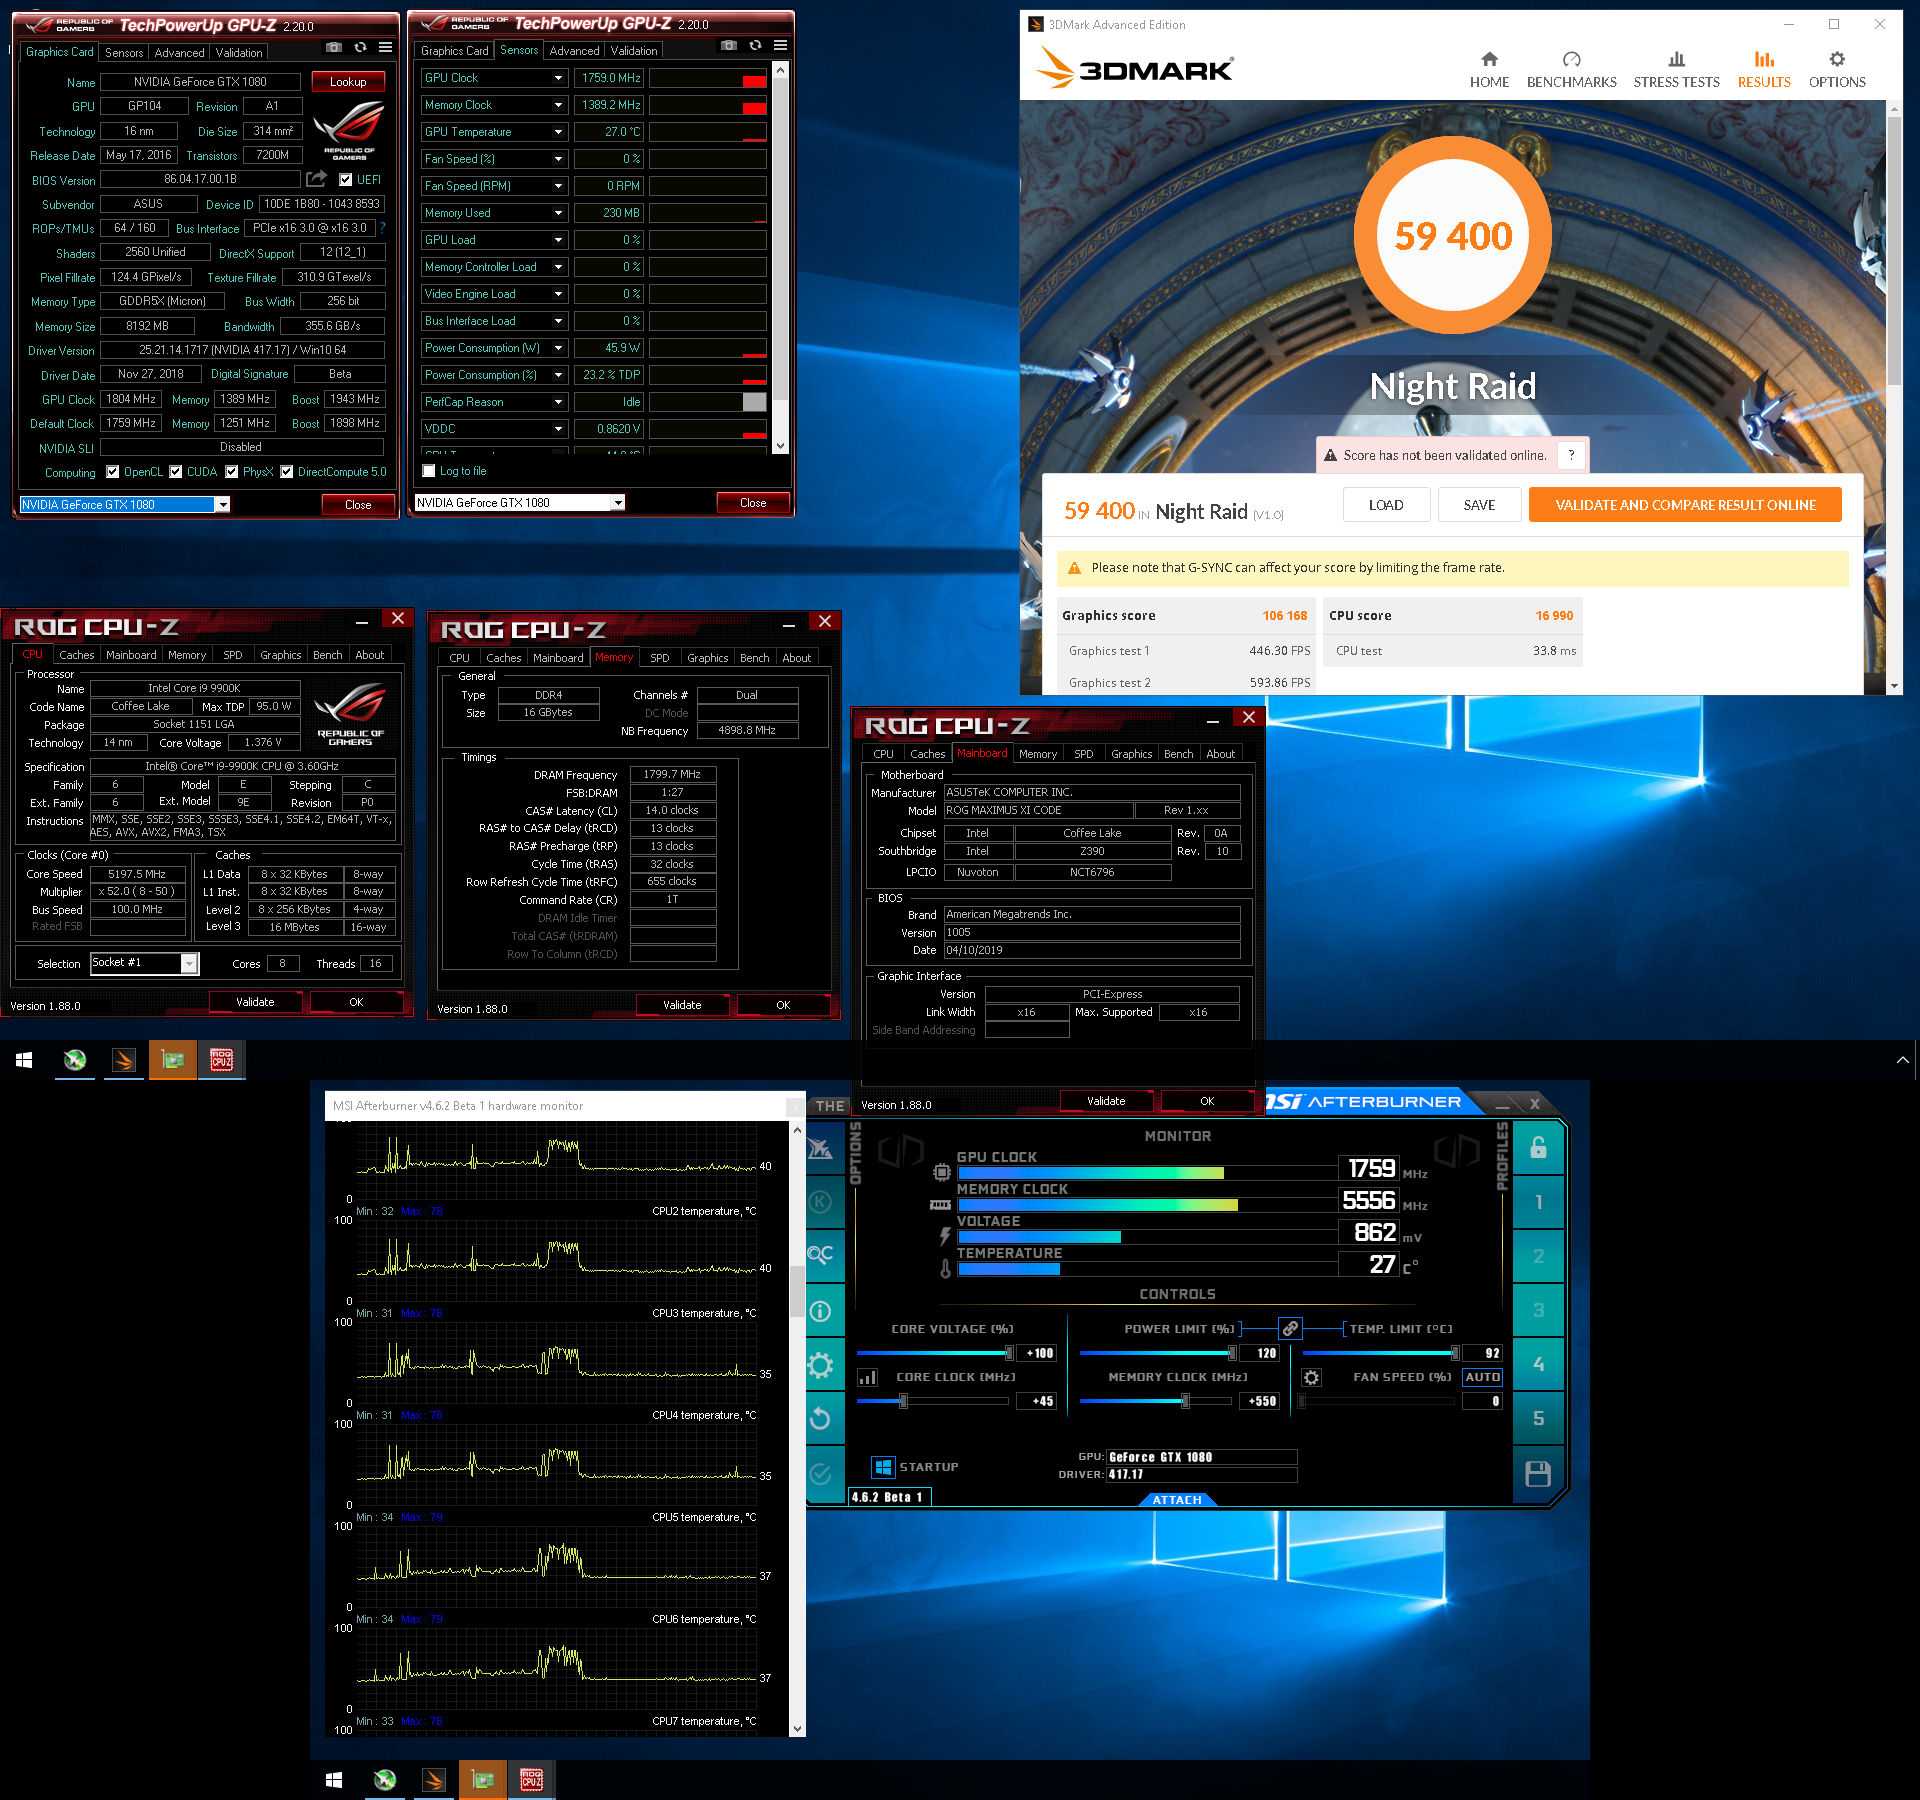The image size is (1920, 1800).
Task: Open CPU-Z Socket #1 selection dropdown
Action: [x=188, y=963]
